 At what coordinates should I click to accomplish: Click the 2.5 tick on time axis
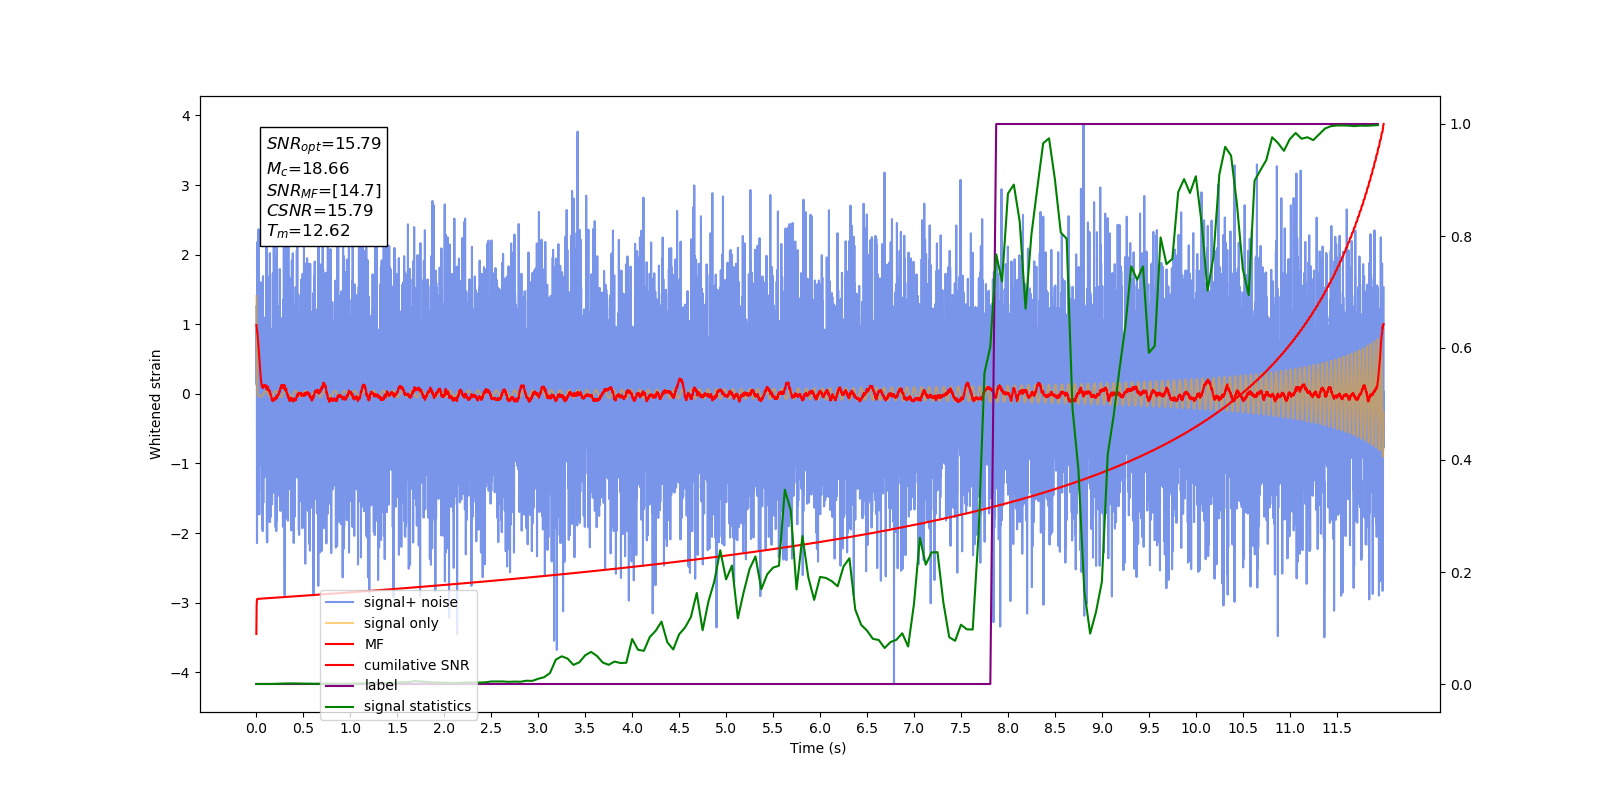tap(491, 728)
